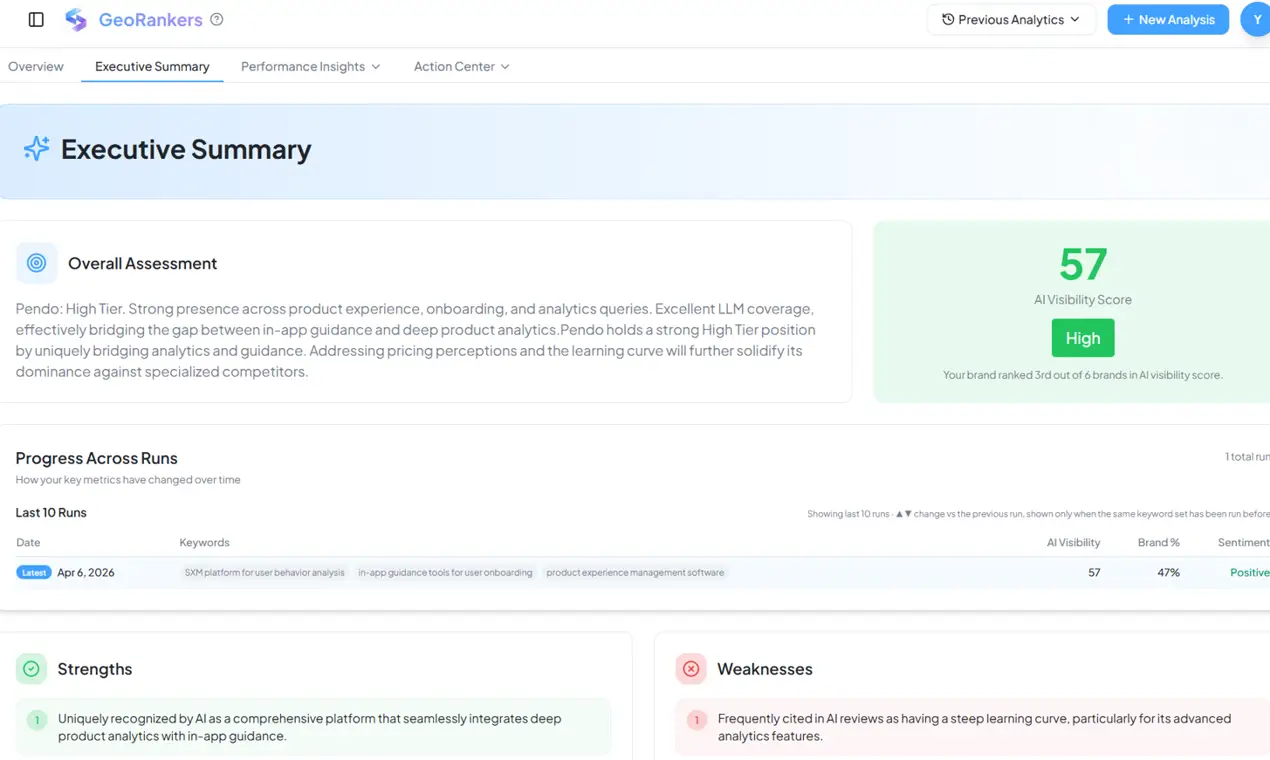Image resolution: width=1270 pixels, height=760 pixels.
Task: Expand the Action Center chevron
Action: tap(505, 66)
